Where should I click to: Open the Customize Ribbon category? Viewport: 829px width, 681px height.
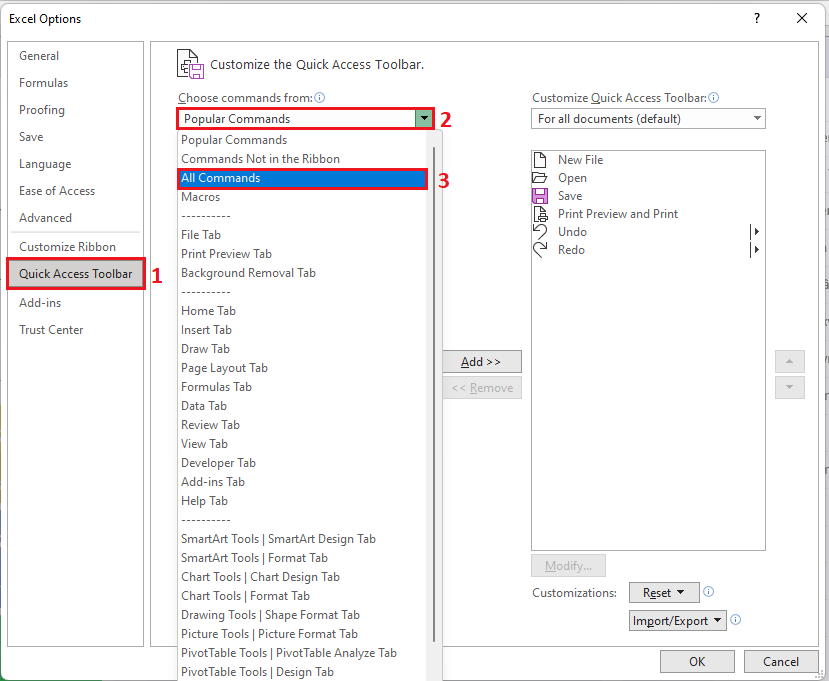coord(75,247)
